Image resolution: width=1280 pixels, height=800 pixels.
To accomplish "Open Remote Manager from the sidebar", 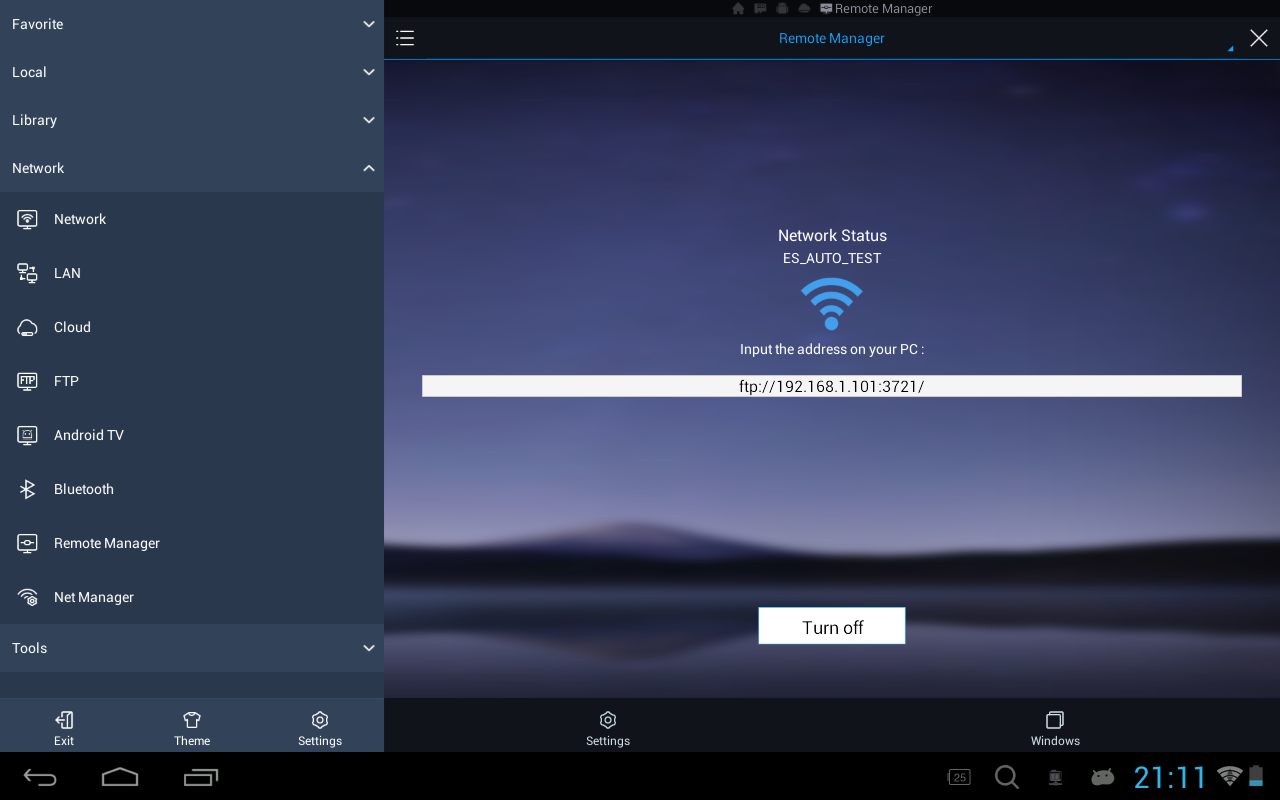I will coord(106,543).
